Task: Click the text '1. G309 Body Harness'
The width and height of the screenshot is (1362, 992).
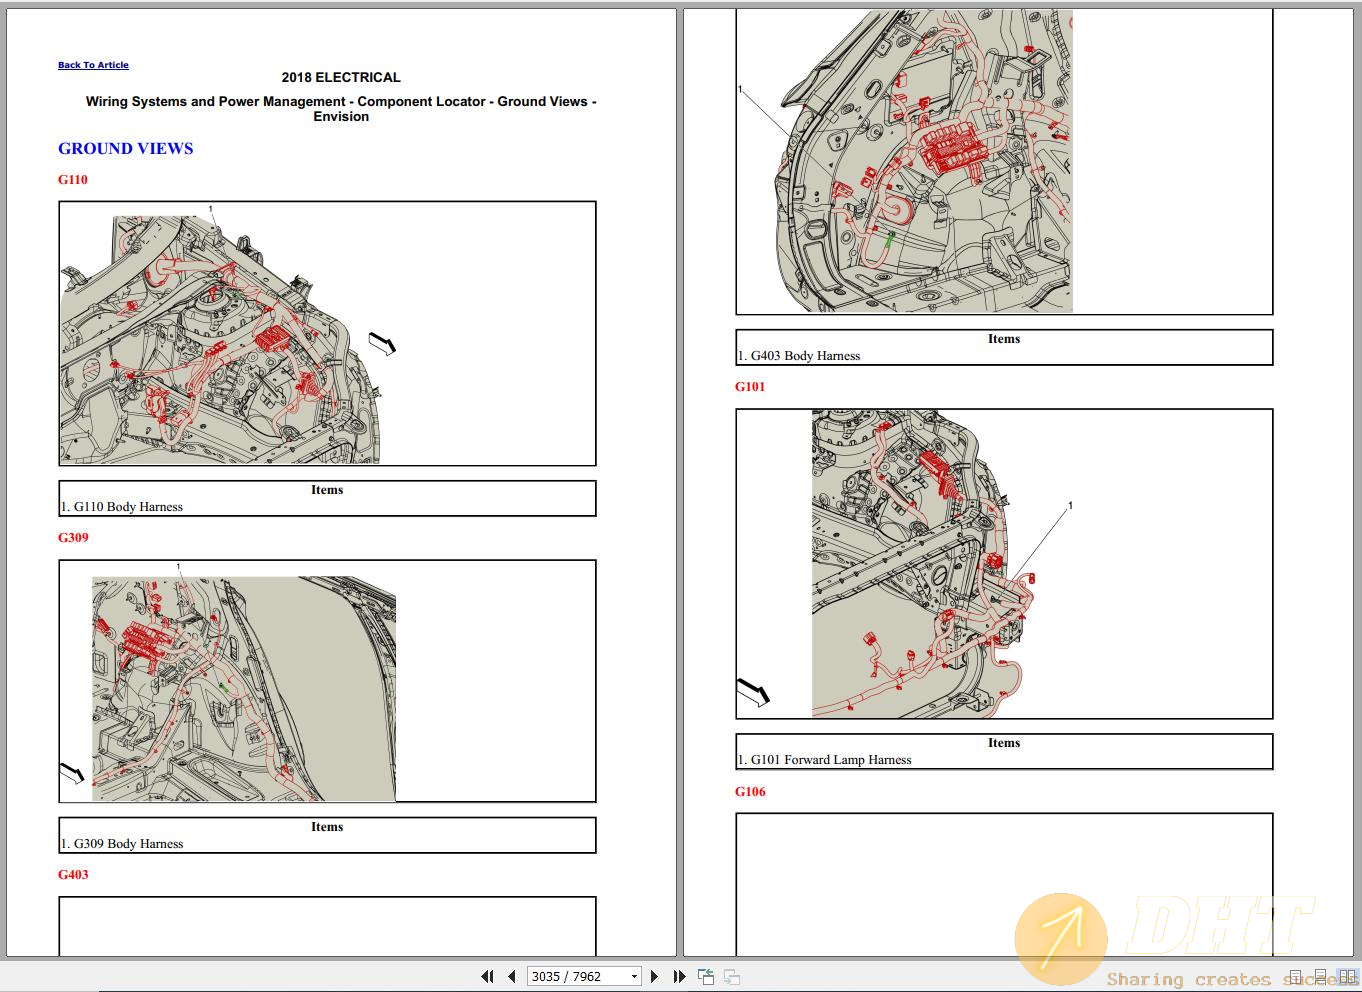Action: (122, 844)
